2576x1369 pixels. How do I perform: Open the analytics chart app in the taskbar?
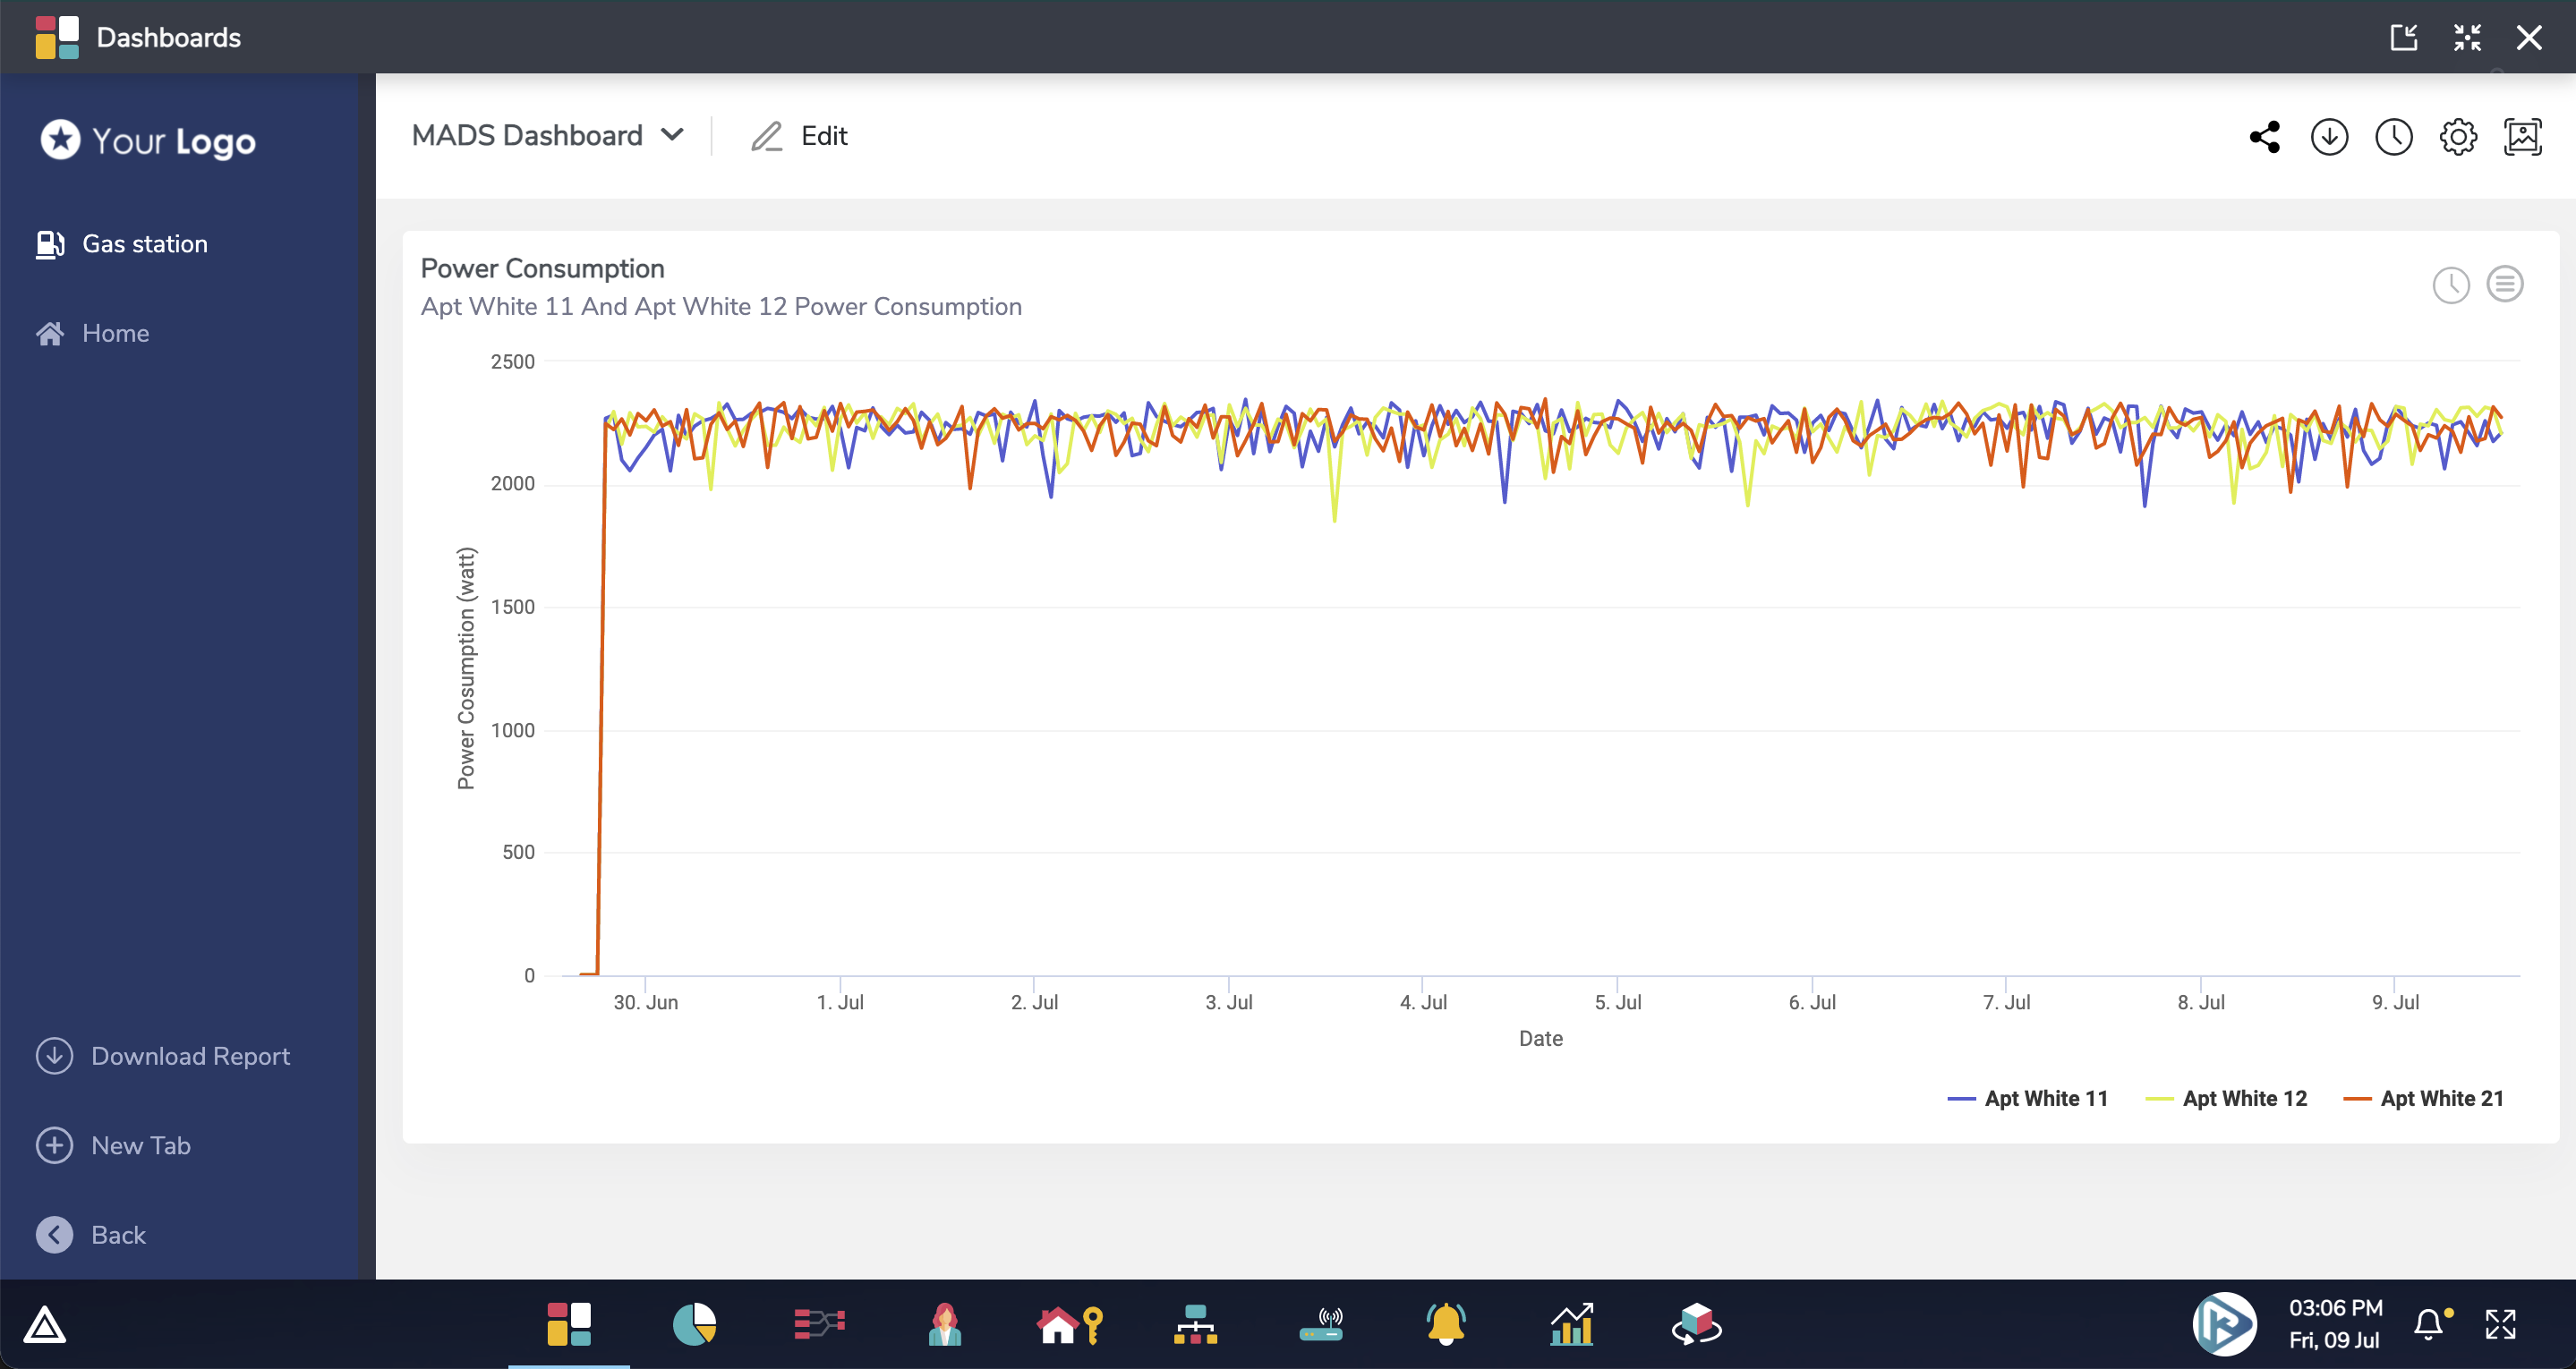1573,1324
